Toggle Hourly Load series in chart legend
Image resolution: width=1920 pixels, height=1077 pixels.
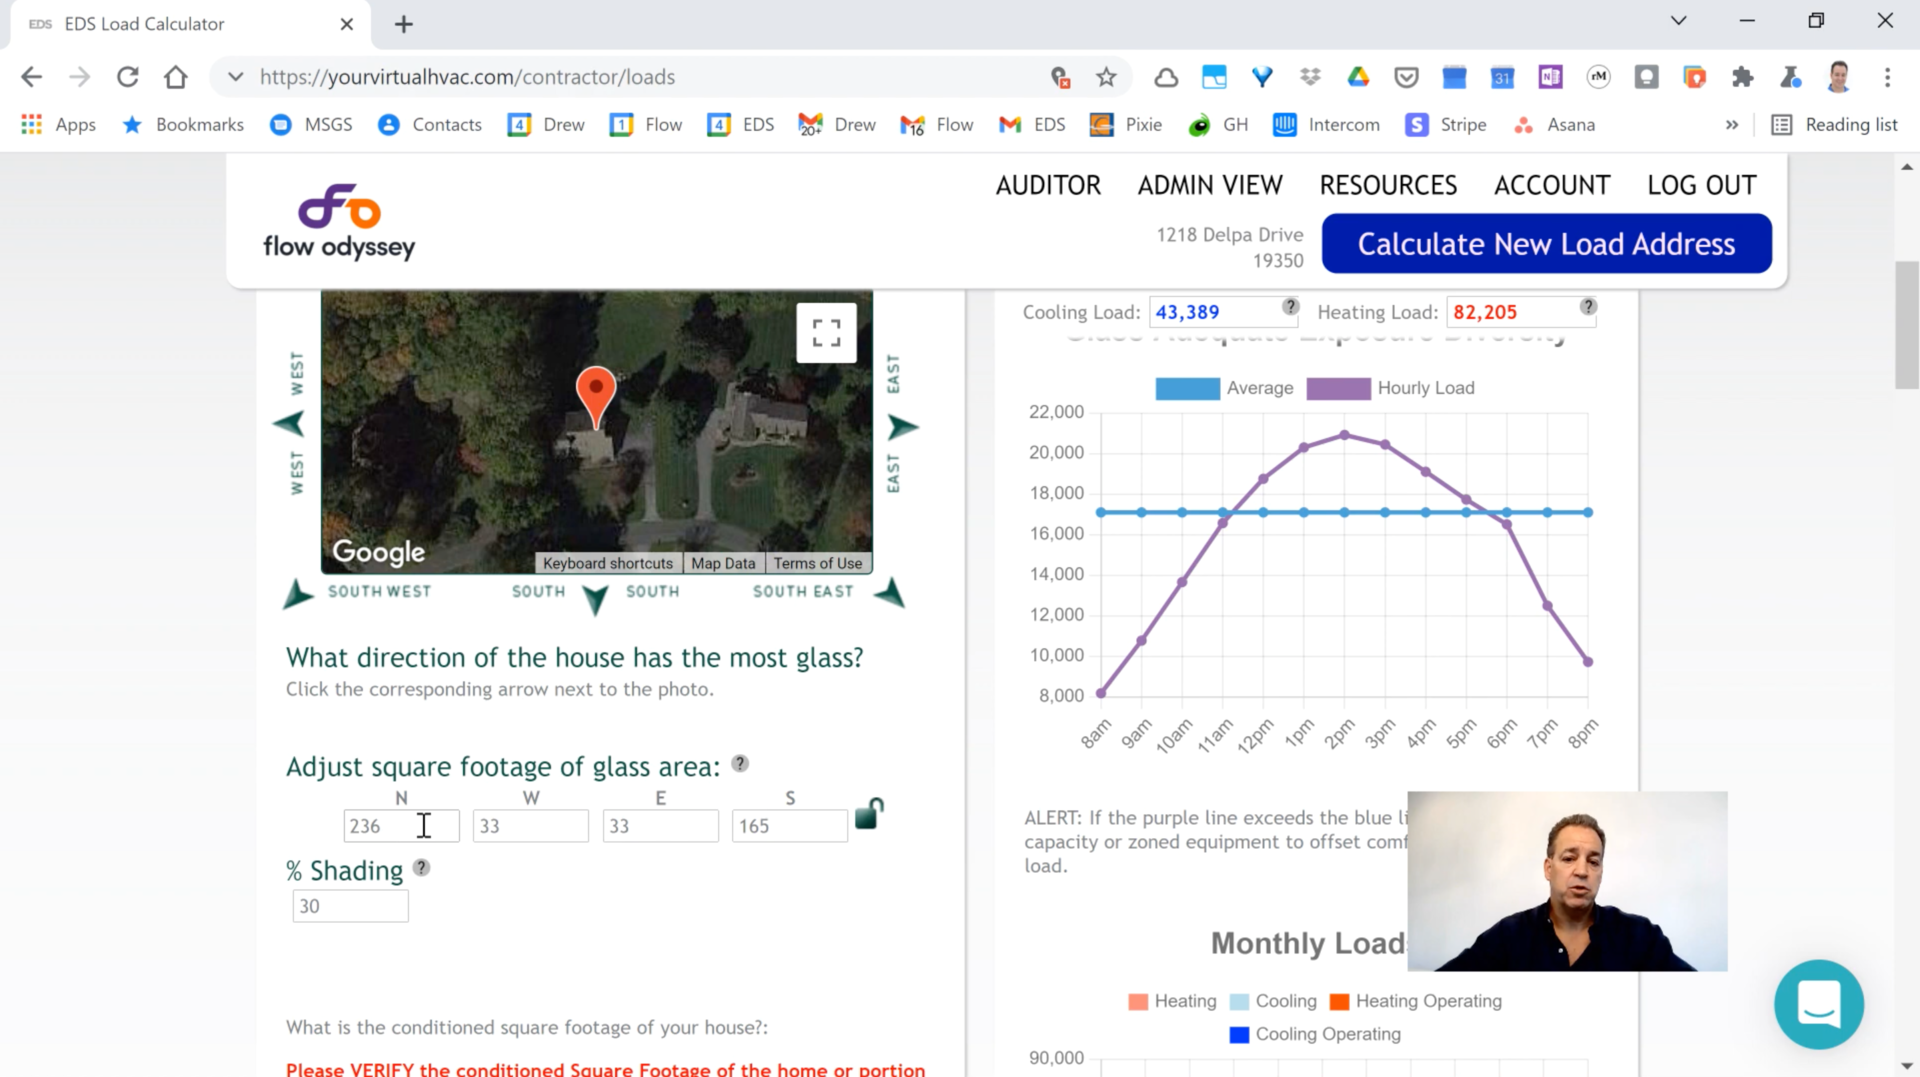(1390, 388)
